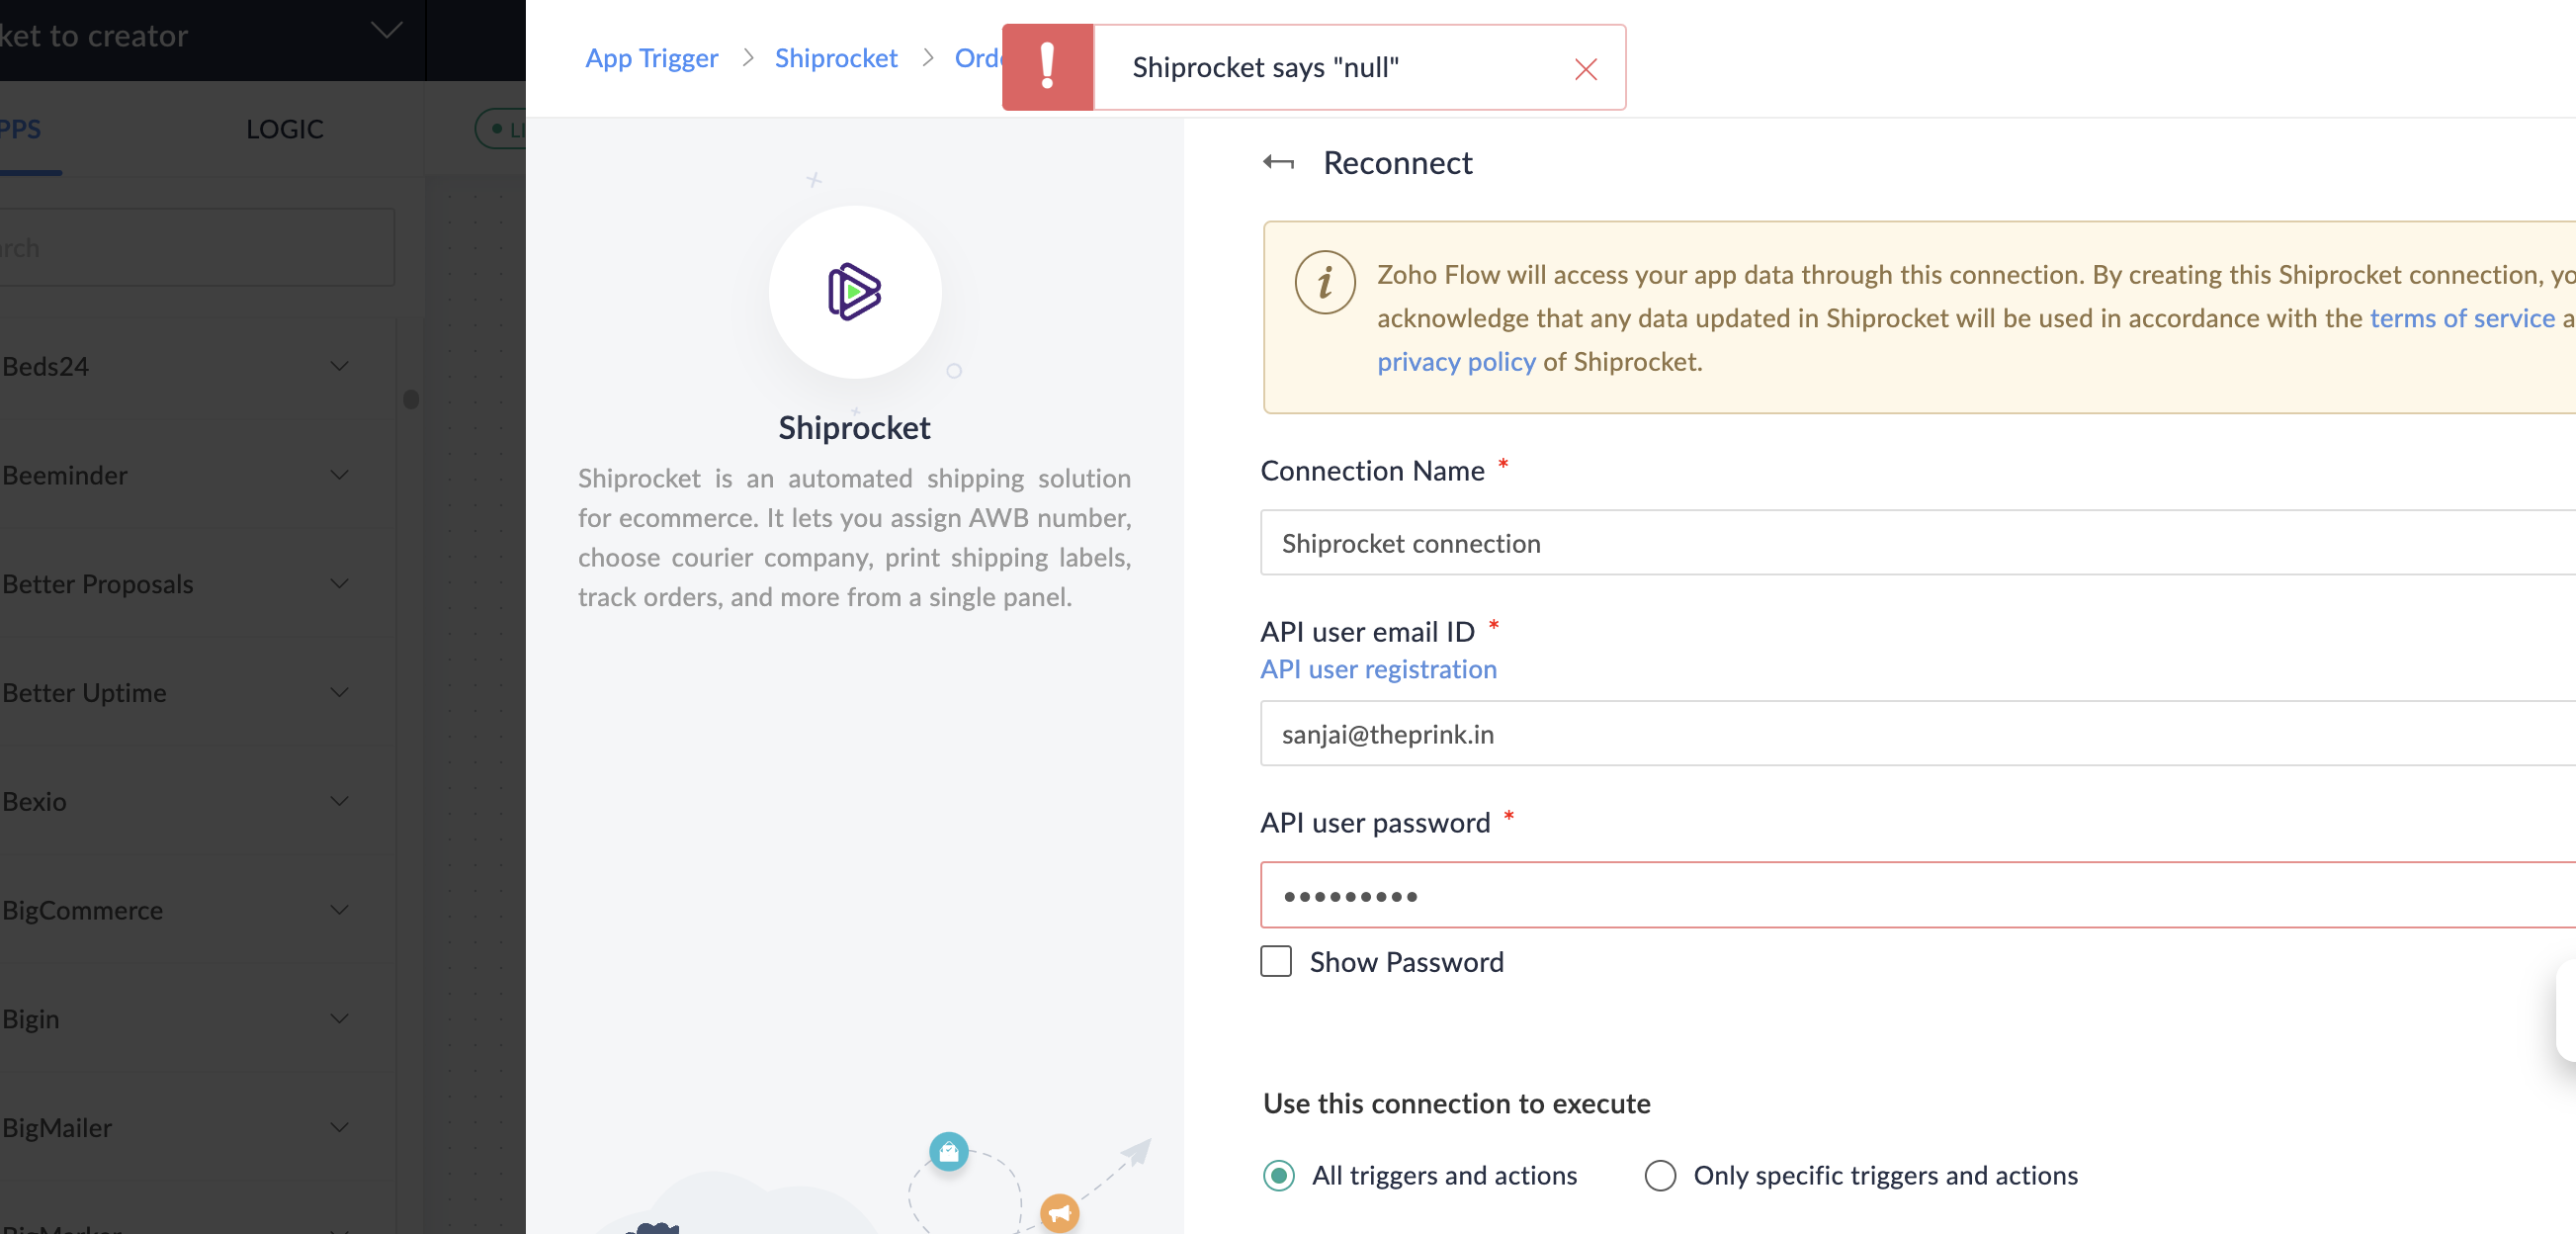Click the shopping bag illustration icon
This screenshot has width=2576, height=1234.
click(948, 1151)
